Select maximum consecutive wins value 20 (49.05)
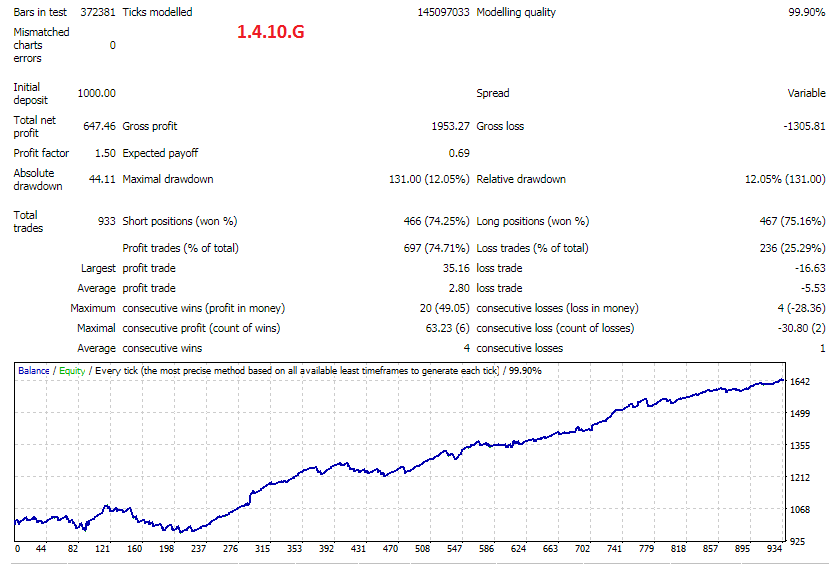 pyautogui.click(x=444, y=309)
